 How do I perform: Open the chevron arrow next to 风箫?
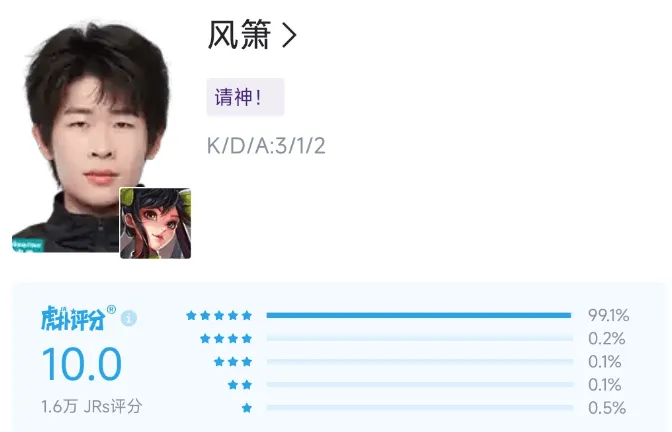point(290,35)
